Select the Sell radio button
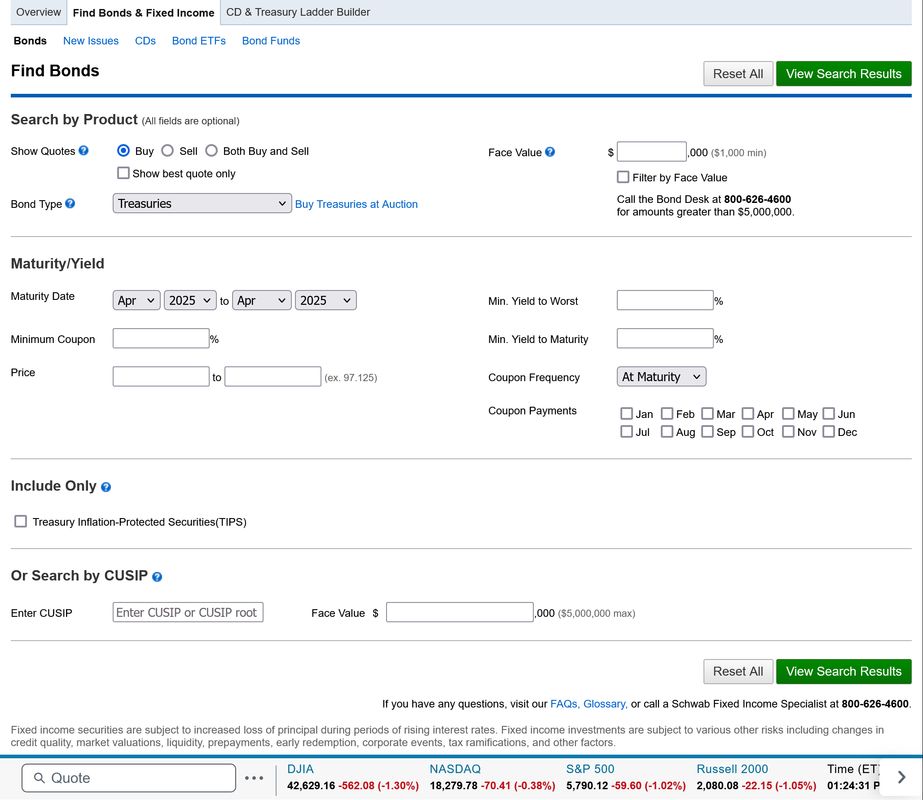923x800 pixels. 168,151
